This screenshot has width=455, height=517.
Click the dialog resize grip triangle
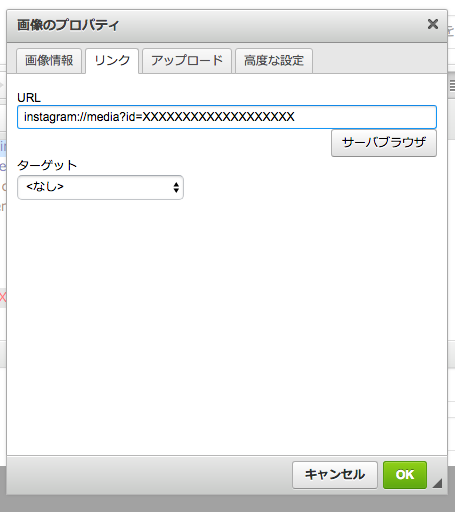(x=437, y=483)
